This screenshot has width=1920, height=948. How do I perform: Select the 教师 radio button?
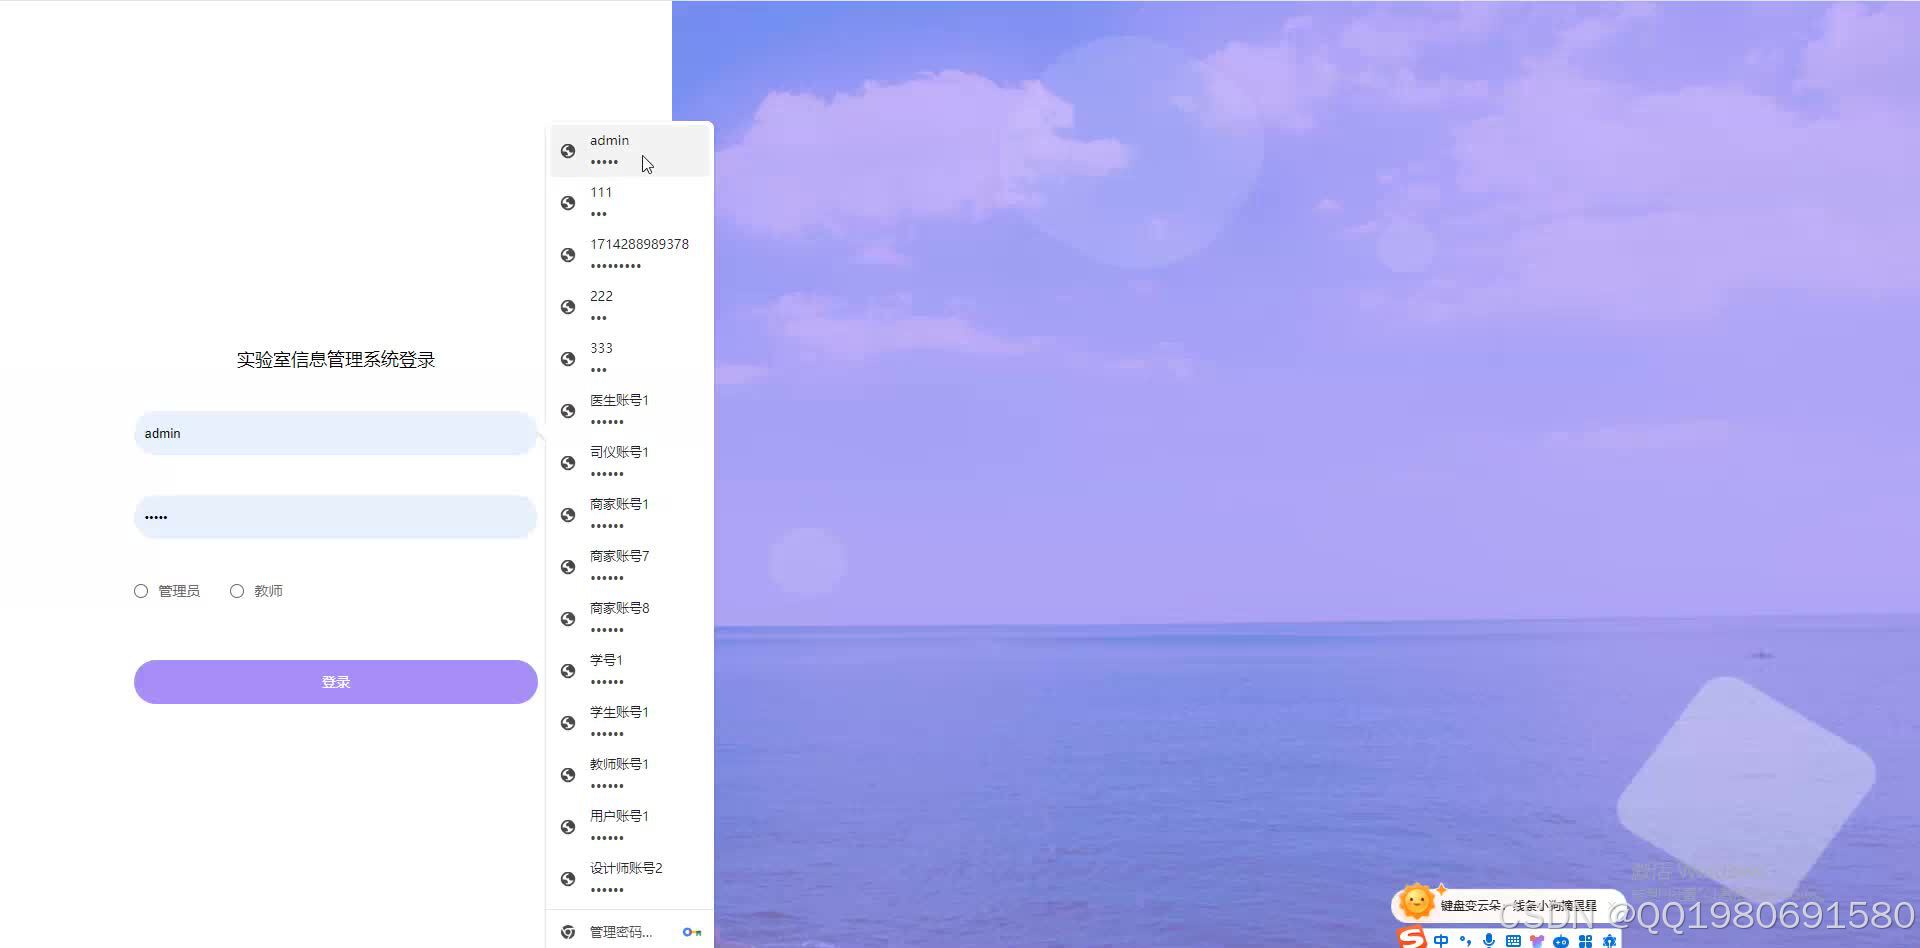pyautogui.click(x=237, y=591)
